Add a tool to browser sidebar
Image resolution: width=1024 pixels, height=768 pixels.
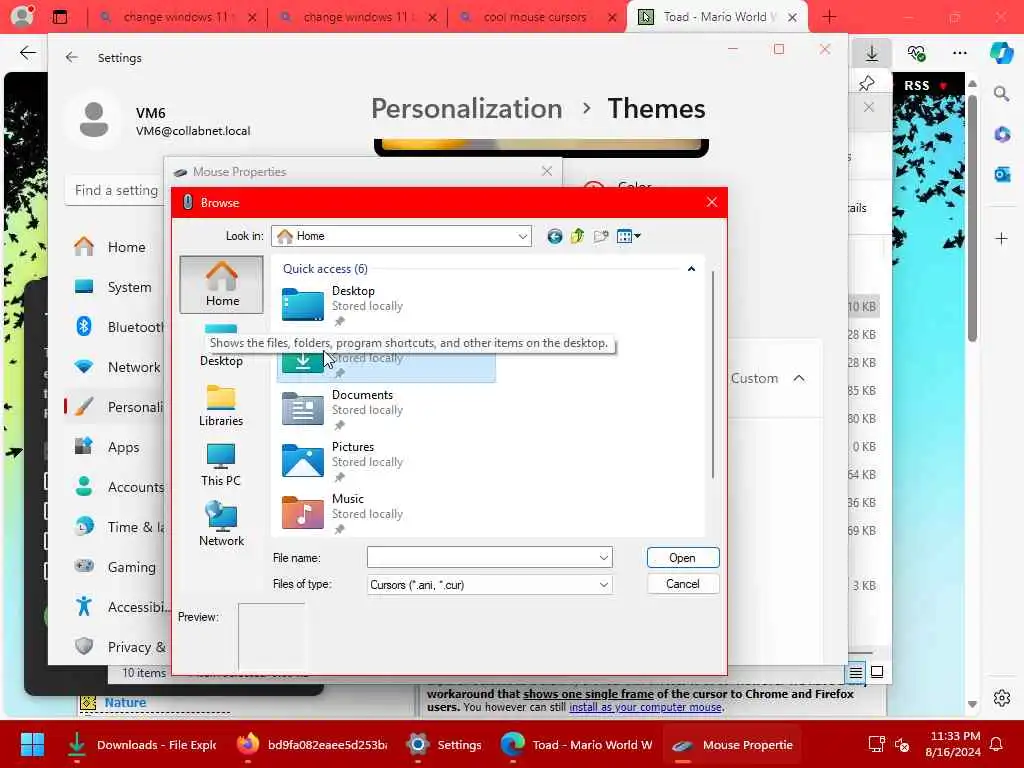click(1002, 238)
